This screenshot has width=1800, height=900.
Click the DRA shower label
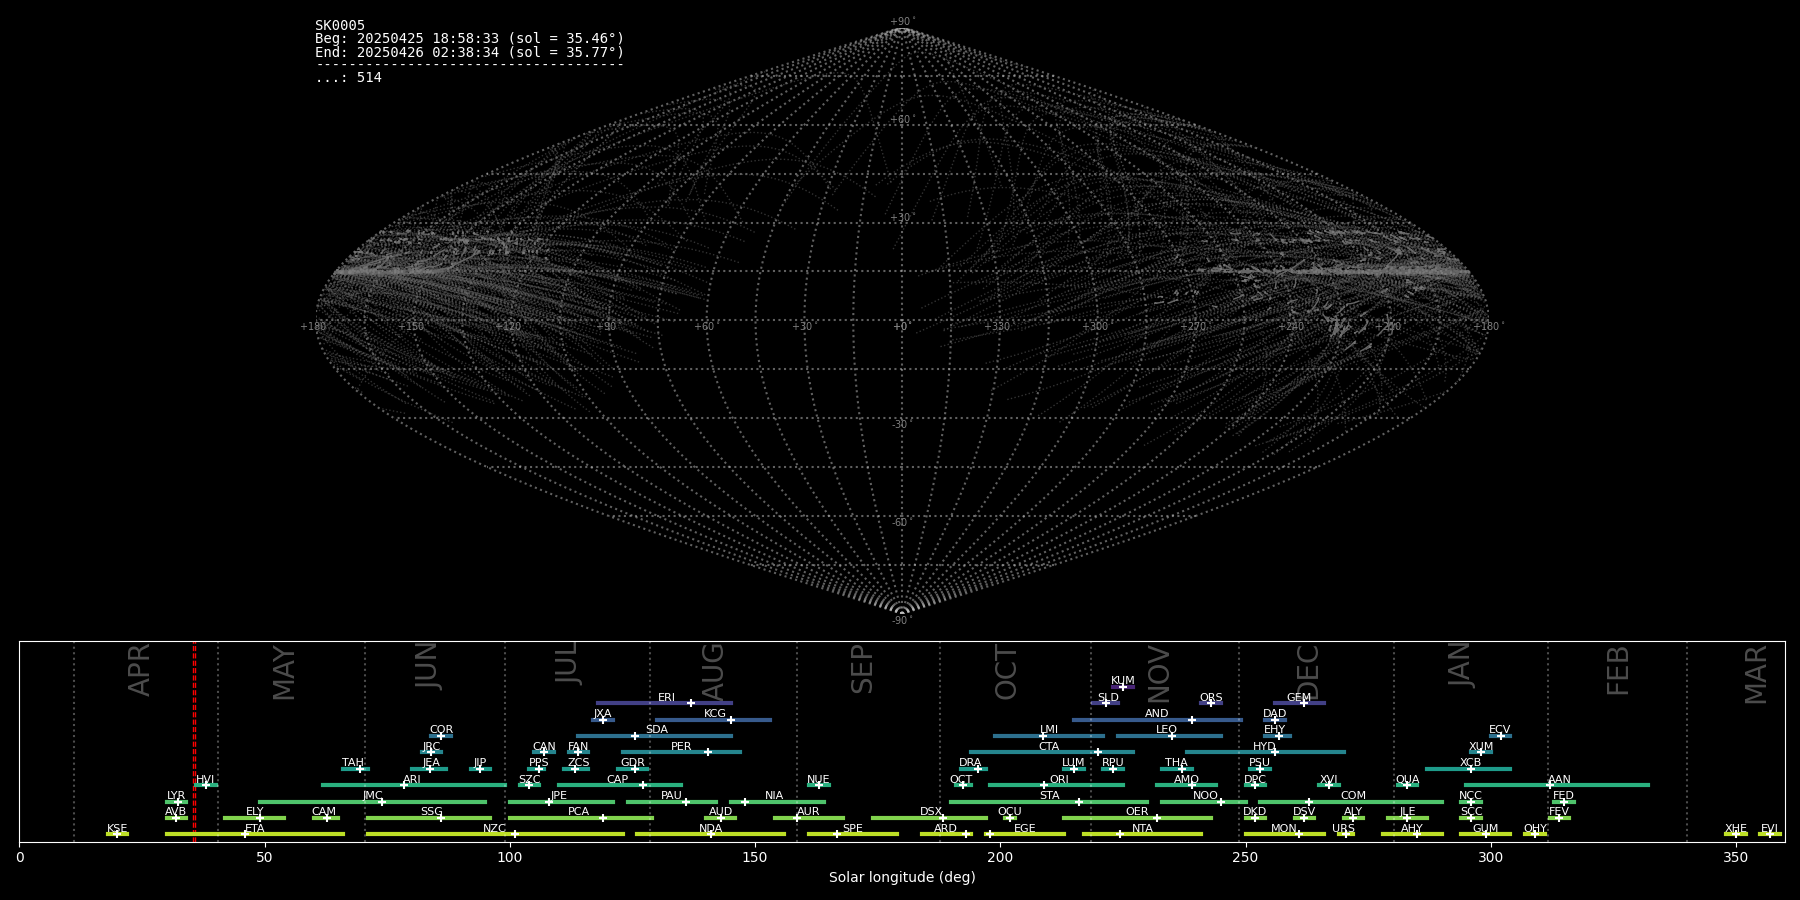coord(970,763)
